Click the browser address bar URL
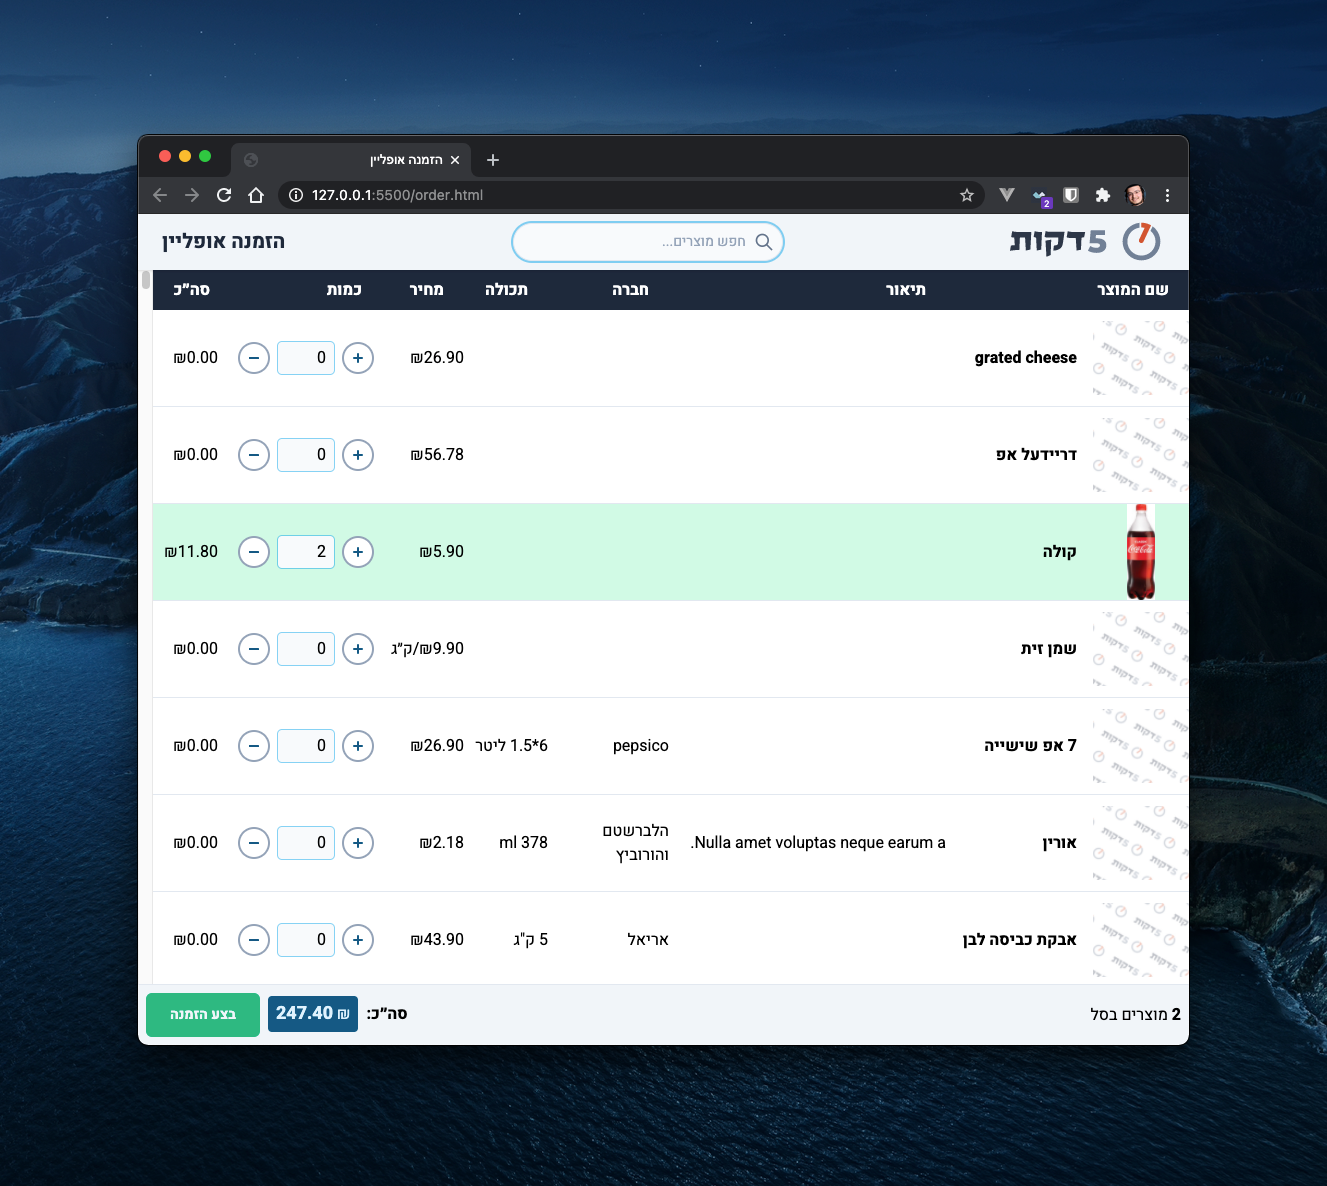Image resolution: width=1327 pixels, height=1186 pixels. pyautogui.click(x=397, y=195)
